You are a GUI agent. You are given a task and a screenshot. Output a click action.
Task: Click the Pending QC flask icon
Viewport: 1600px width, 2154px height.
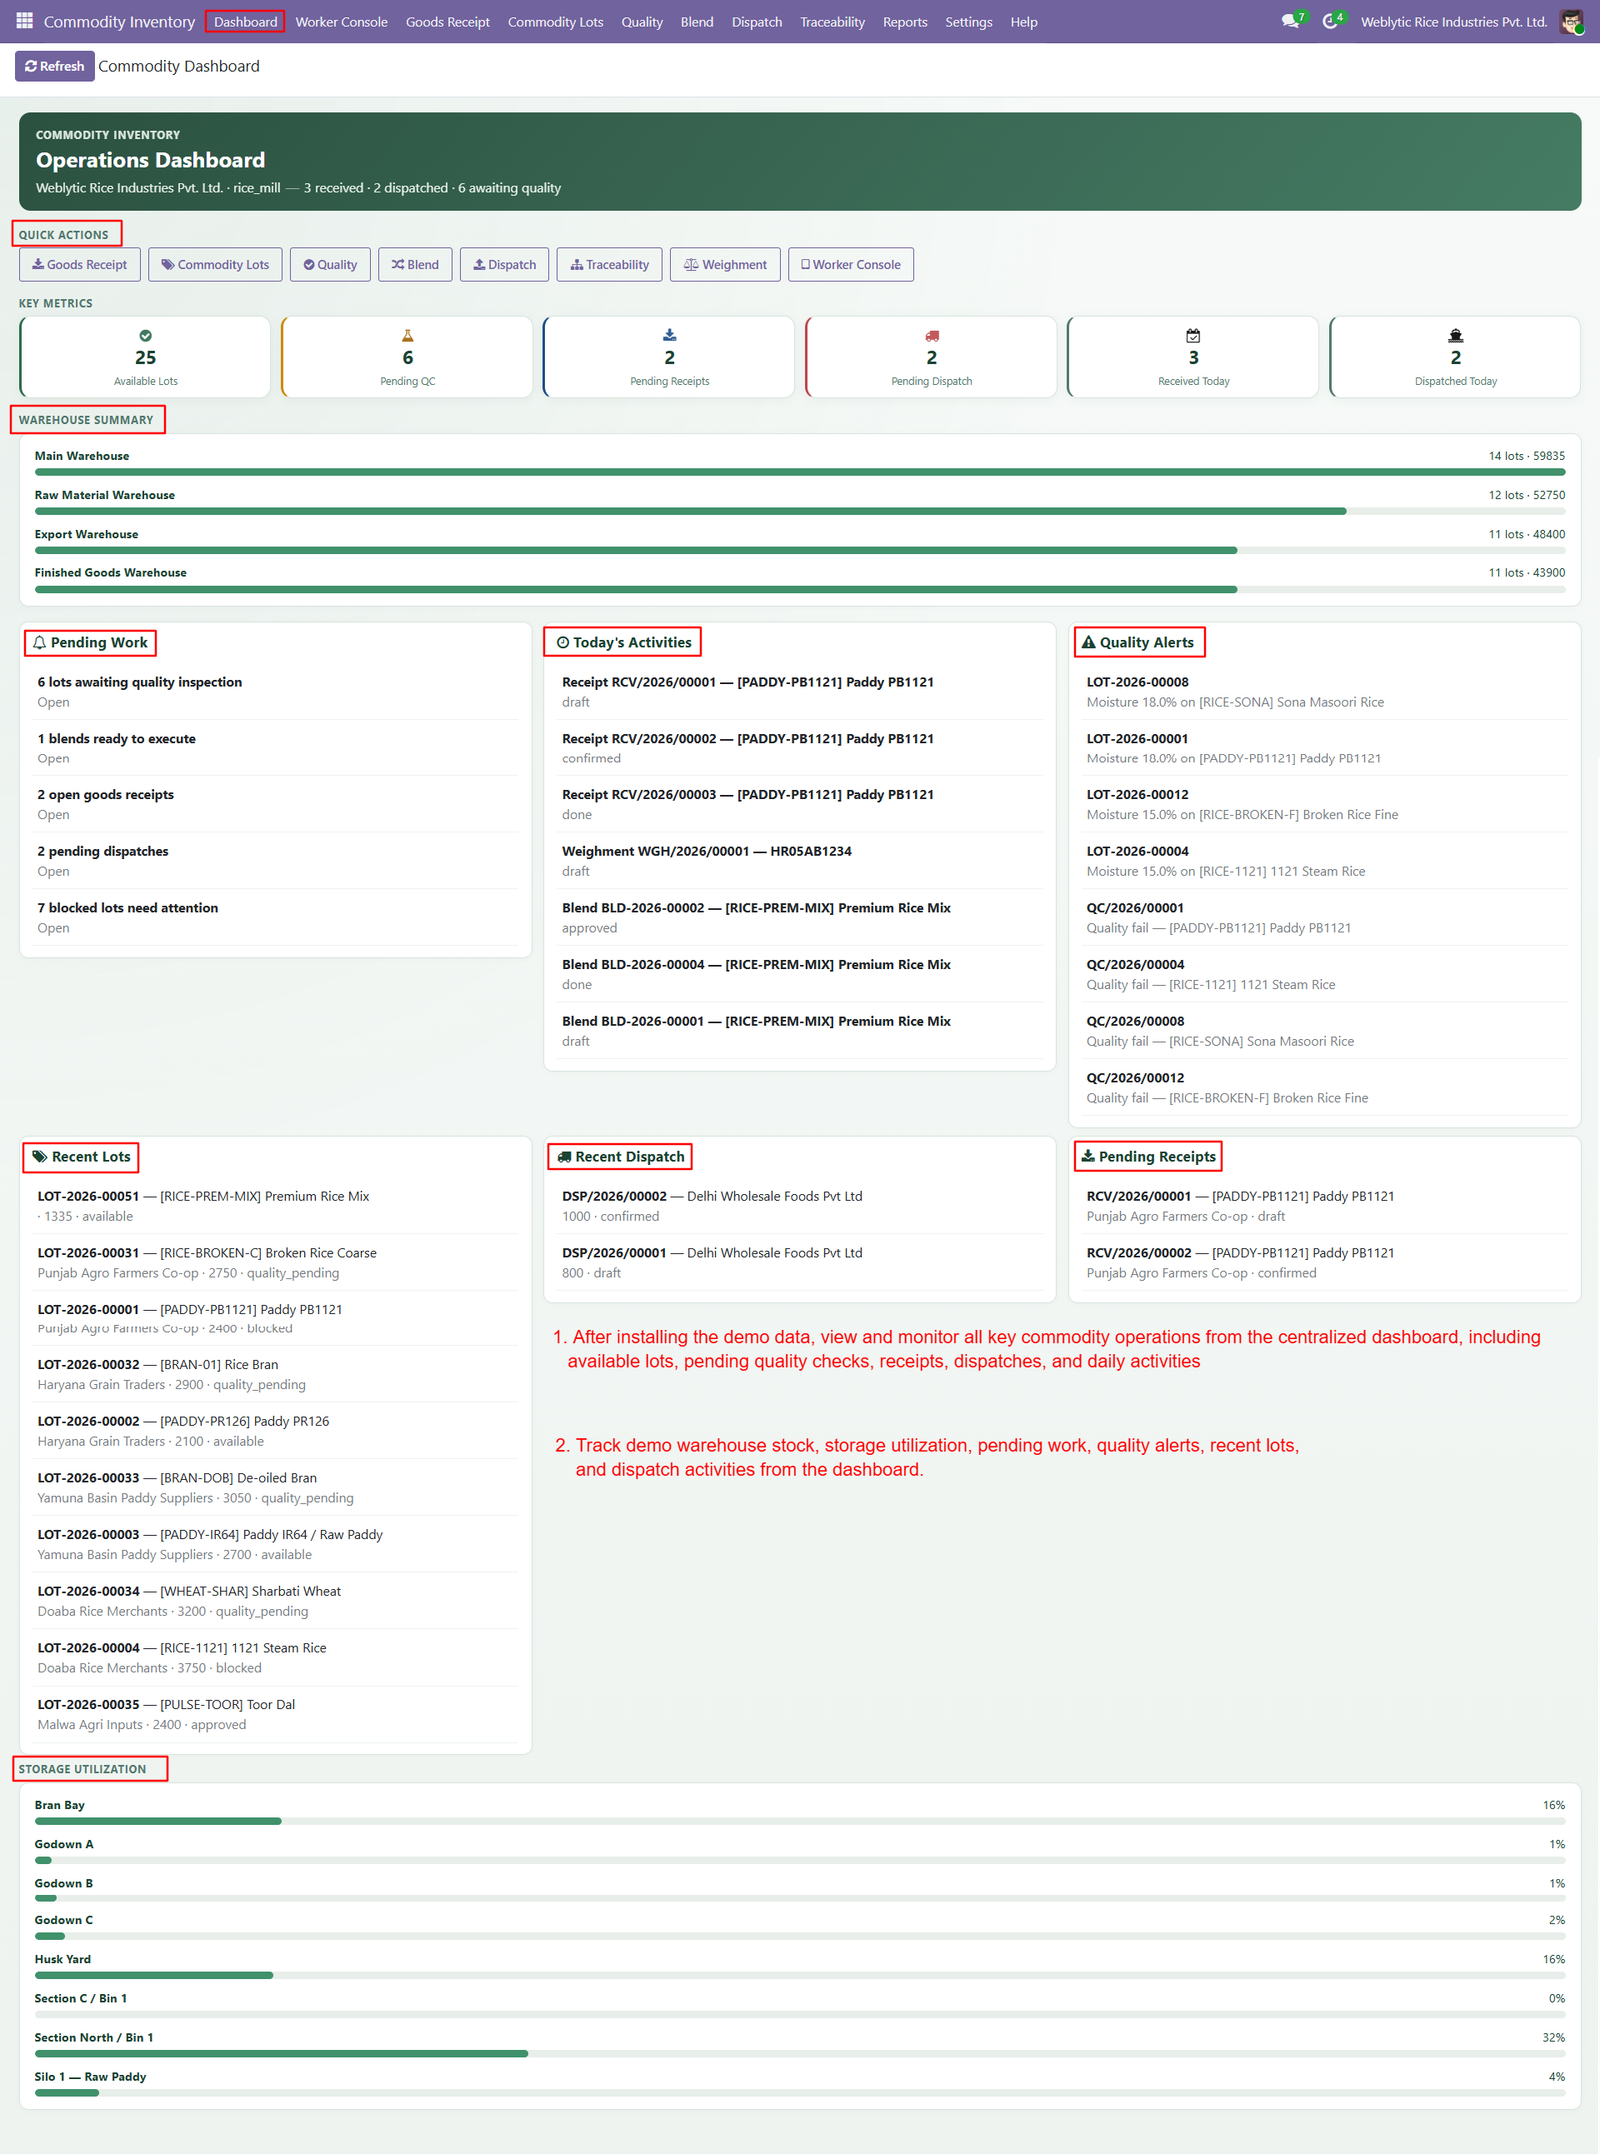407,336
